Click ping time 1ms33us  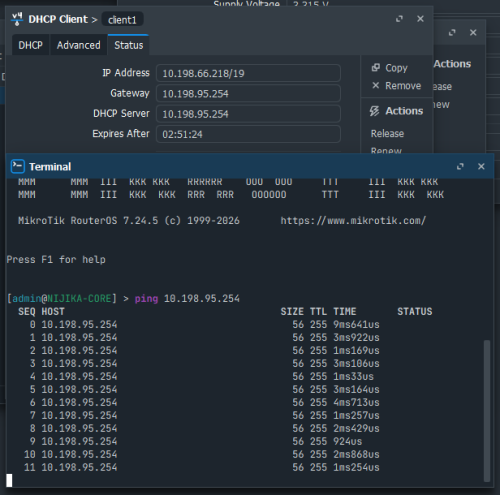(x=353, y=377)
